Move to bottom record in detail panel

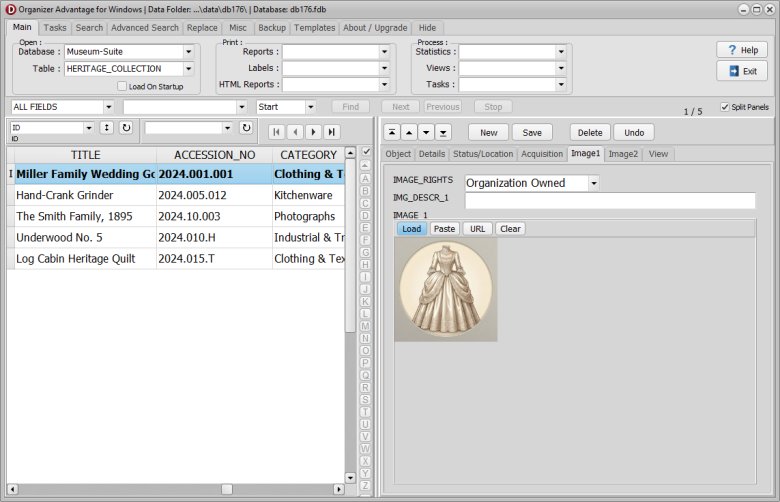(x=443, y=132)
